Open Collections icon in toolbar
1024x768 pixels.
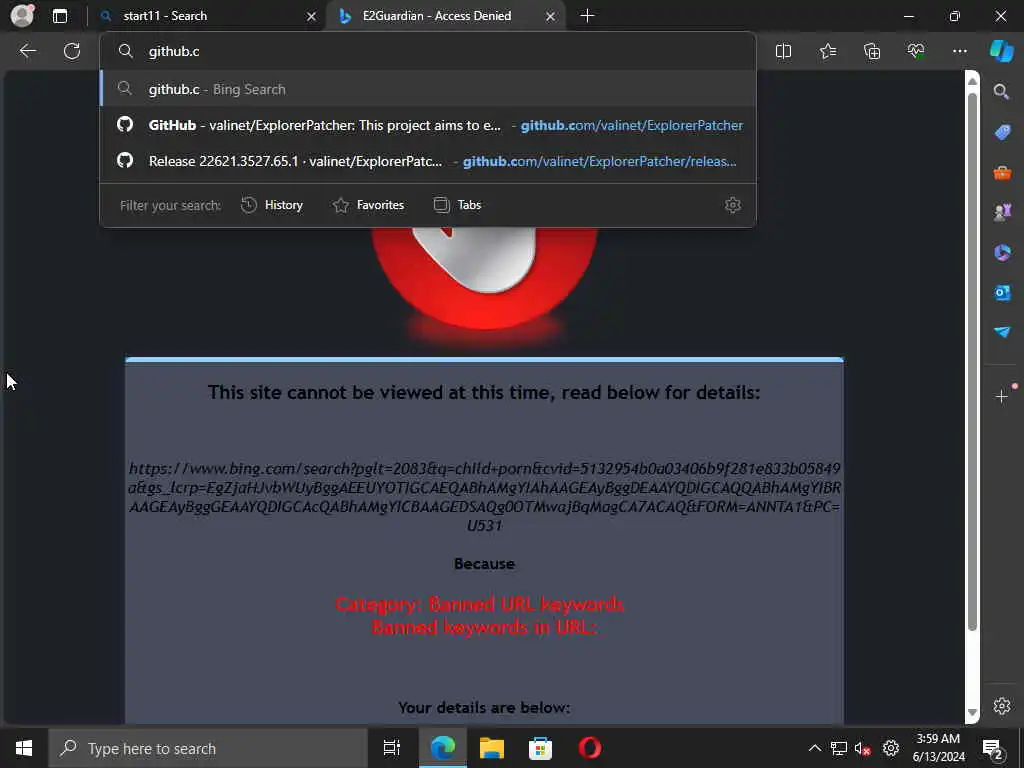(872, 51)
